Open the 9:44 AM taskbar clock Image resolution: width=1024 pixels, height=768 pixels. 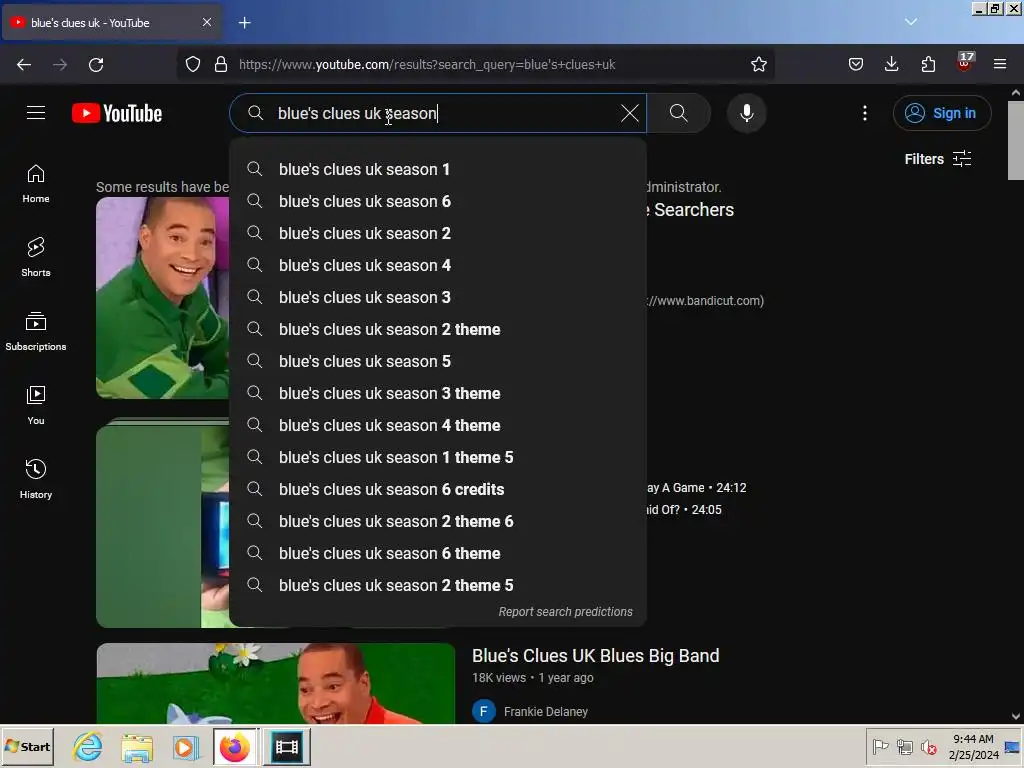pos(973,746)
